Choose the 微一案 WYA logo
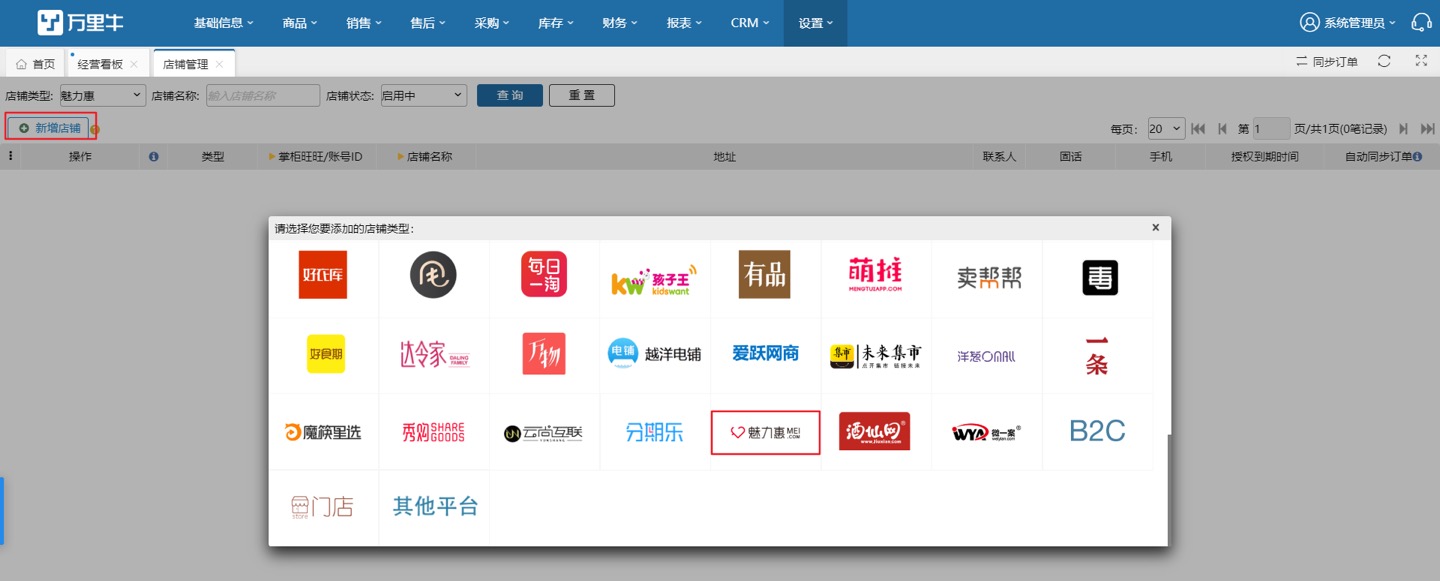 pos(986,433)
